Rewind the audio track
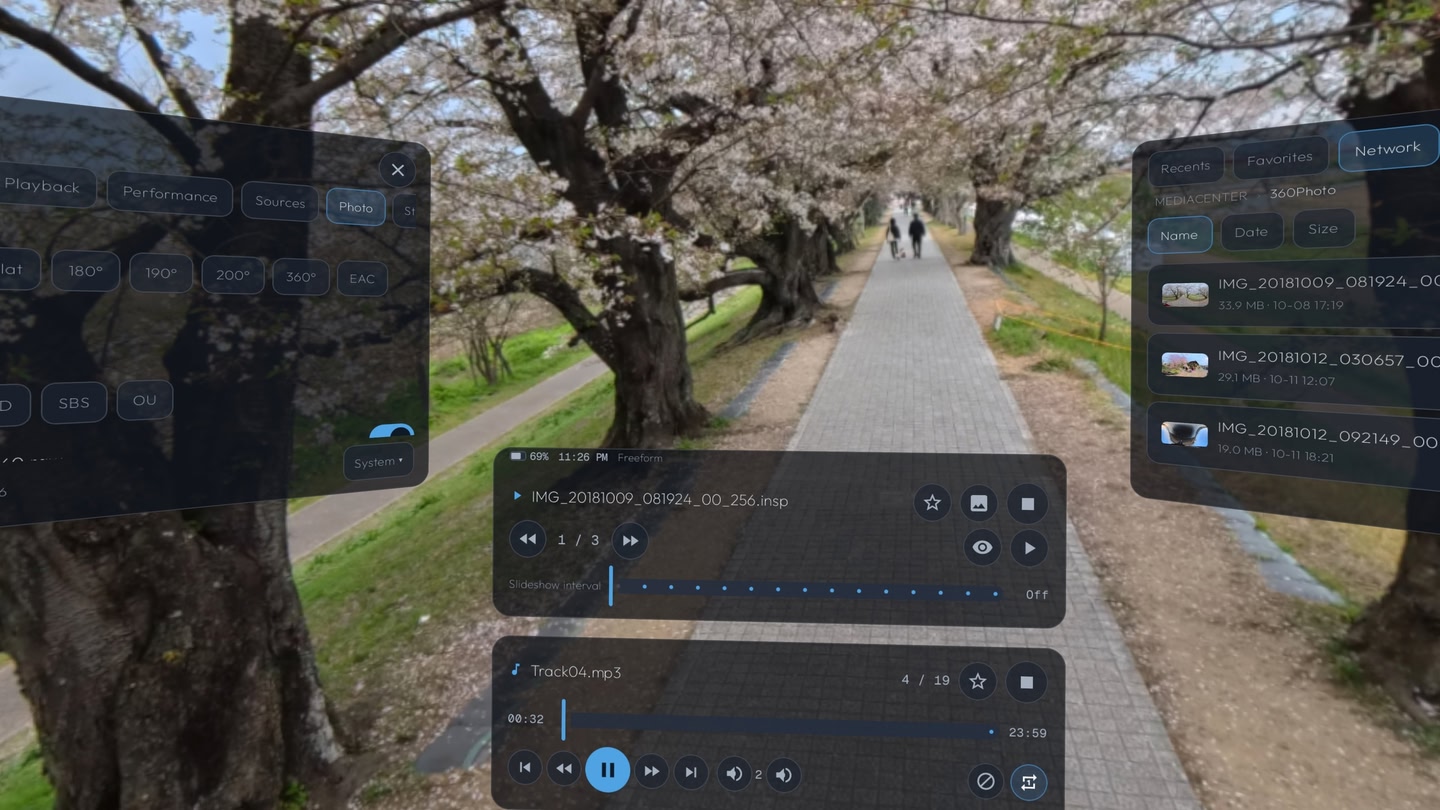Image resolution: width=1440 pixels, height=810 pixels. click(x=564, y=768)
